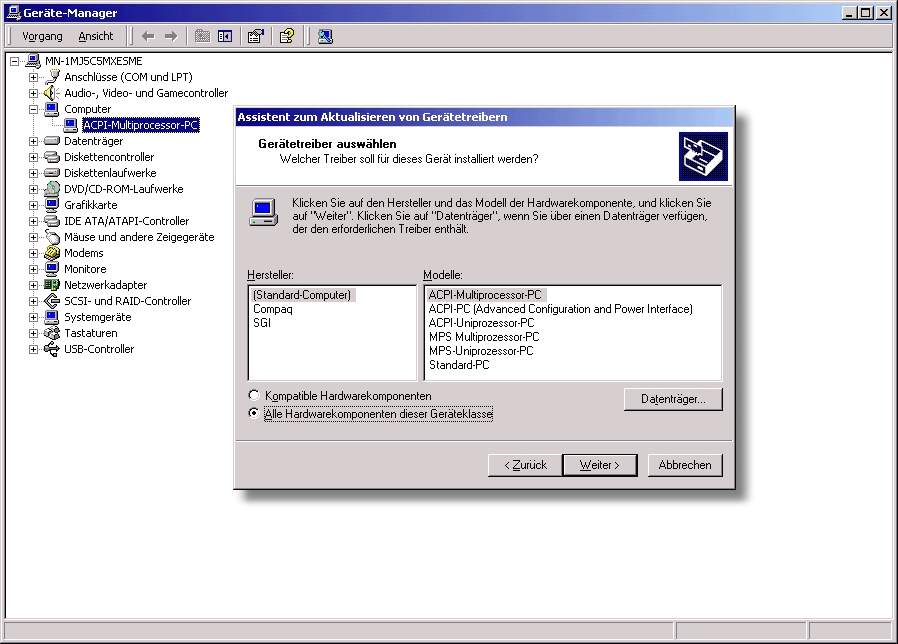Click the USB-Controller icon in tree
Screen dimensions: 898x644
pos(52,349)
